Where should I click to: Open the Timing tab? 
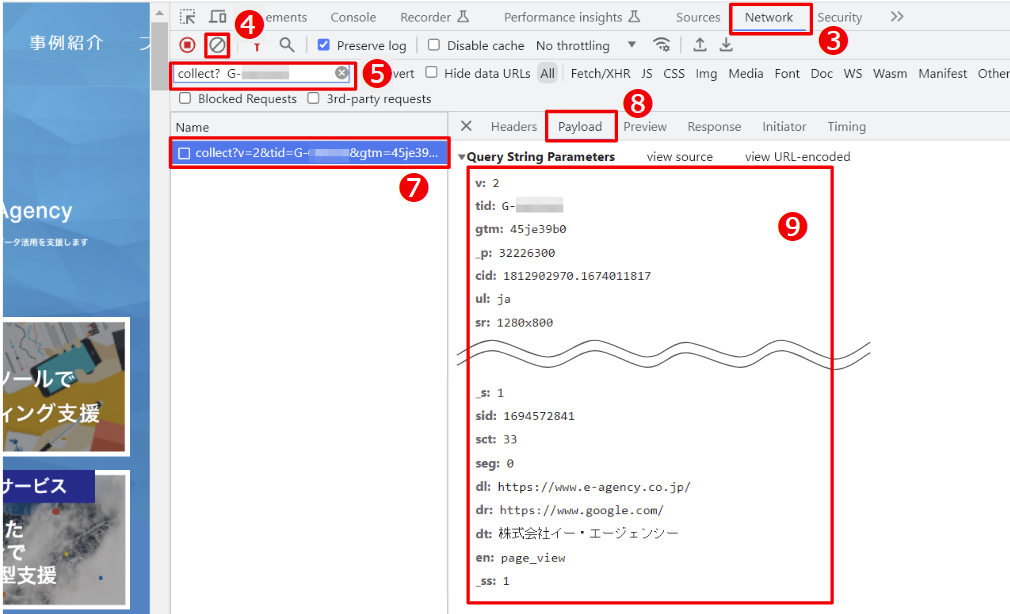point(846,126)
